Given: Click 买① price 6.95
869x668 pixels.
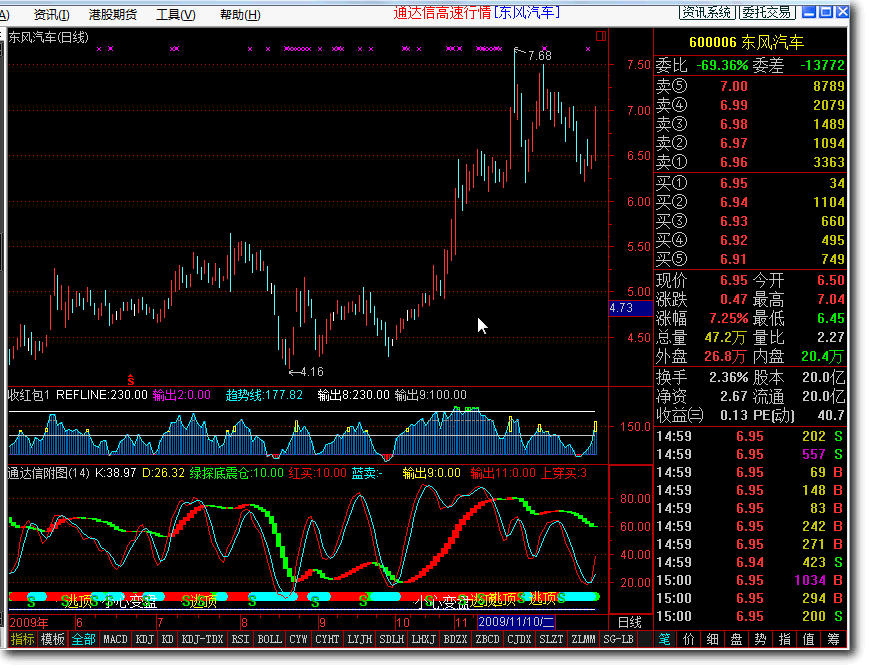Looking at the screenshot, I should [734, 183].
